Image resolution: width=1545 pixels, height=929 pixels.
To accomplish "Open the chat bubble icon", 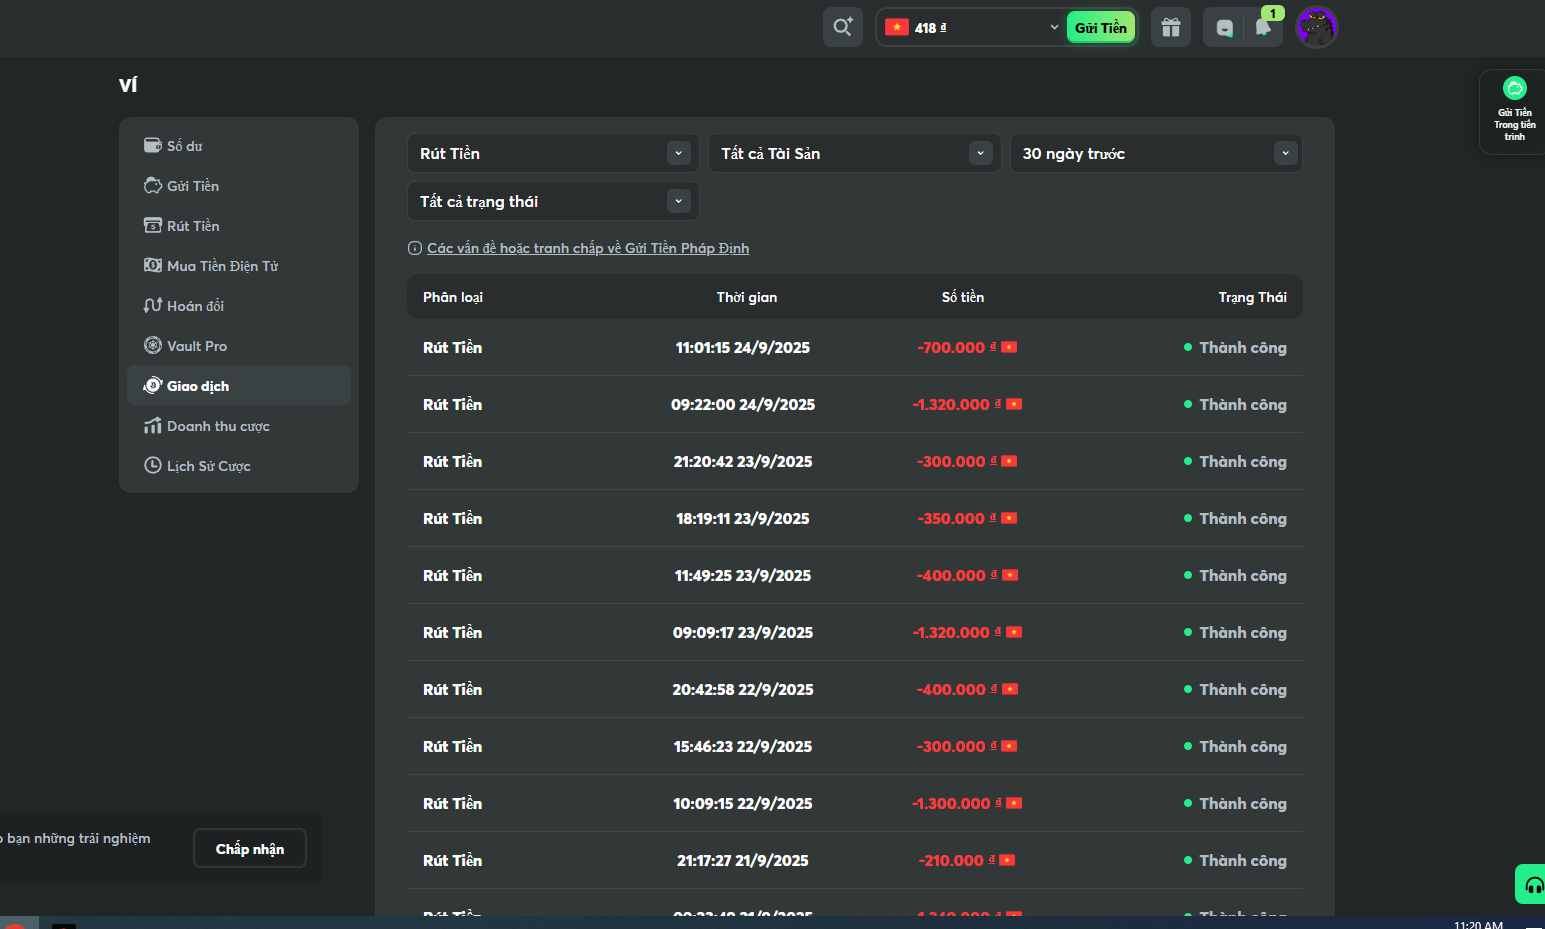I will coord(1224,28).
